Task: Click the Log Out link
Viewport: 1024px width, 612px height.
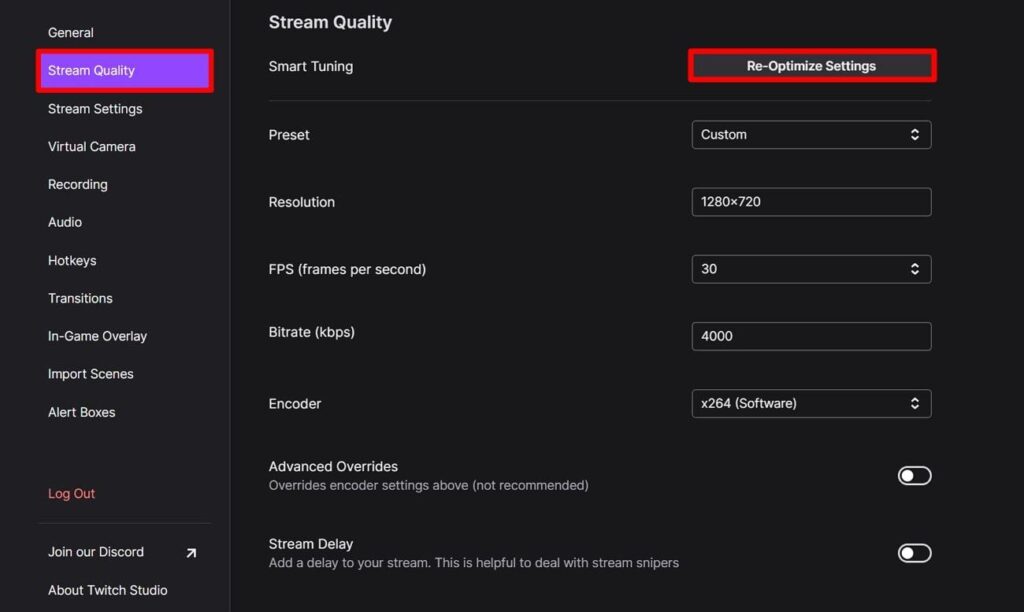Action: pos(71,493)
